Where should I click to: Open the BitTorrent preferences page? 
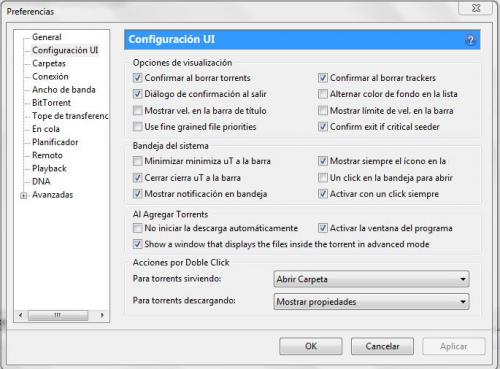51,103
